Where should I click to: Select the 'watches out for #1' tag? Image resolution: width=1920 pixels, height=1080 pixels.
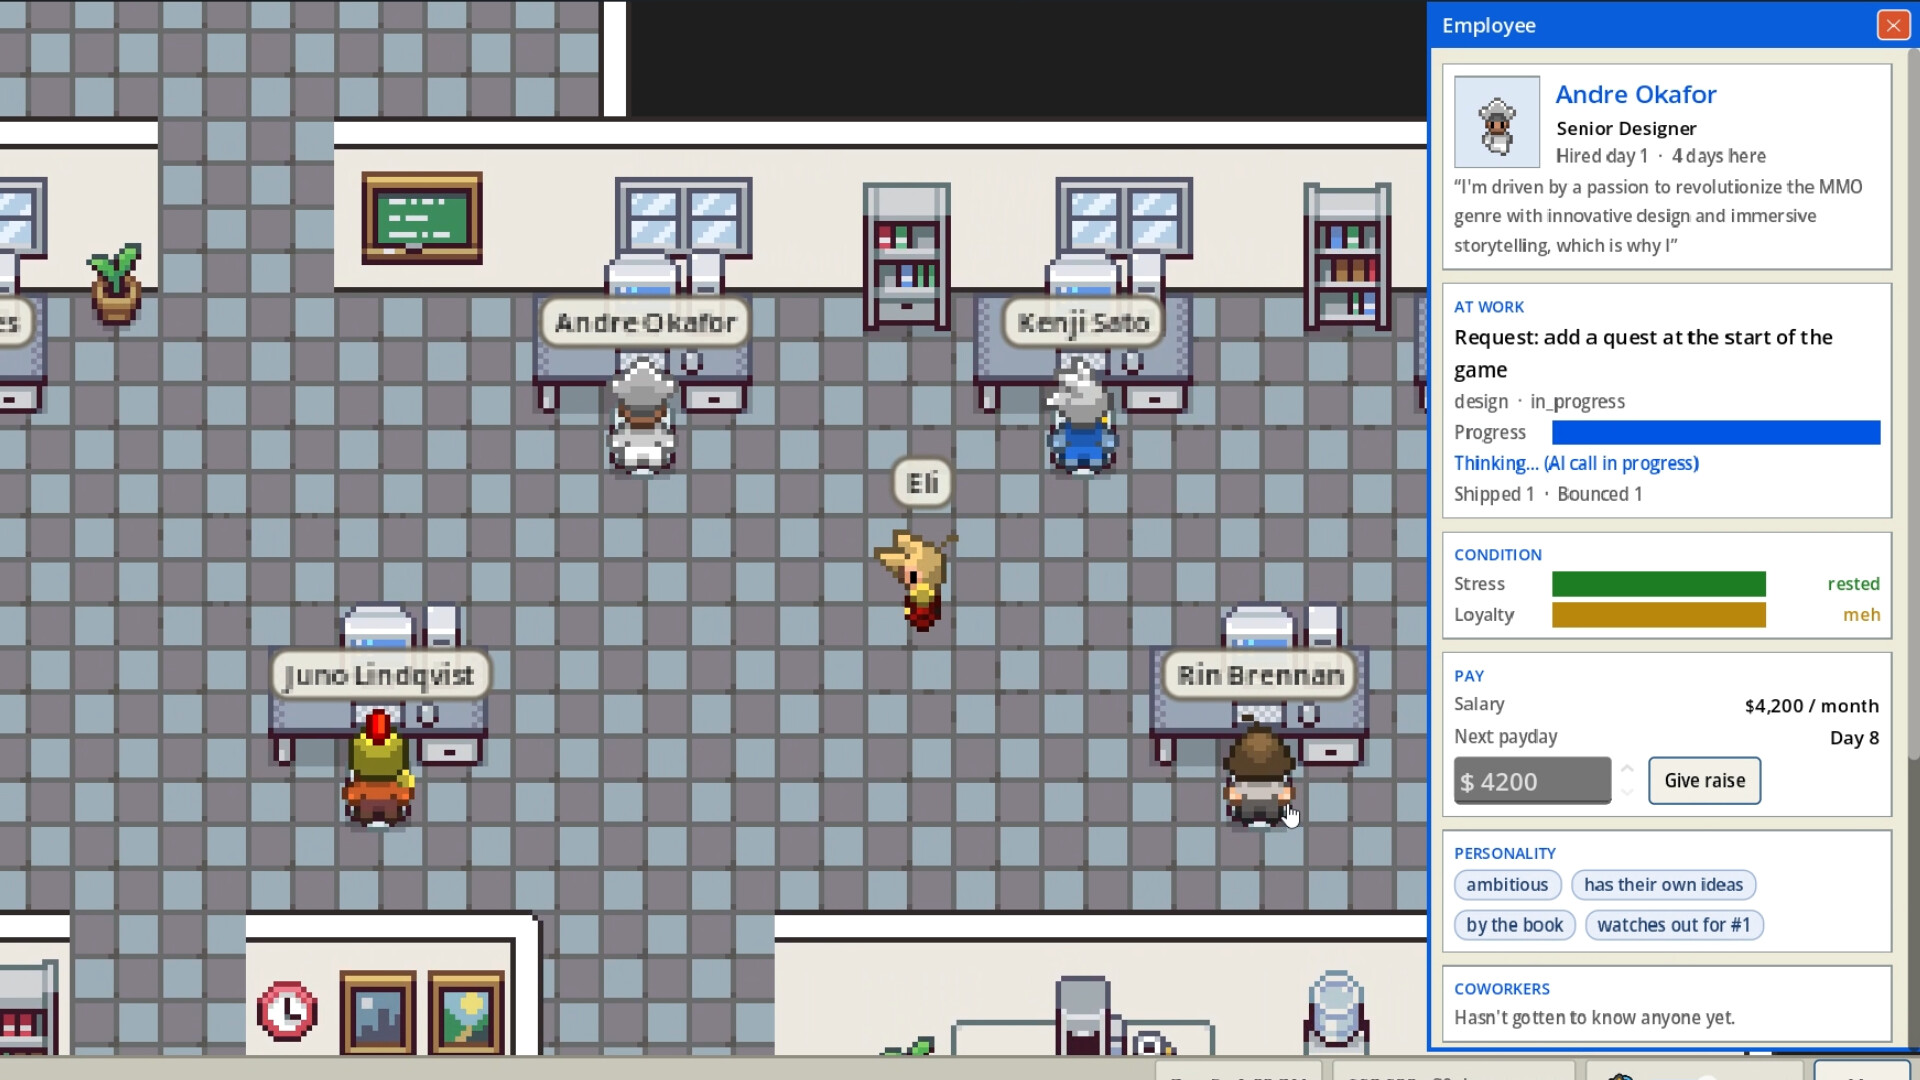[x=1673, y=925]
